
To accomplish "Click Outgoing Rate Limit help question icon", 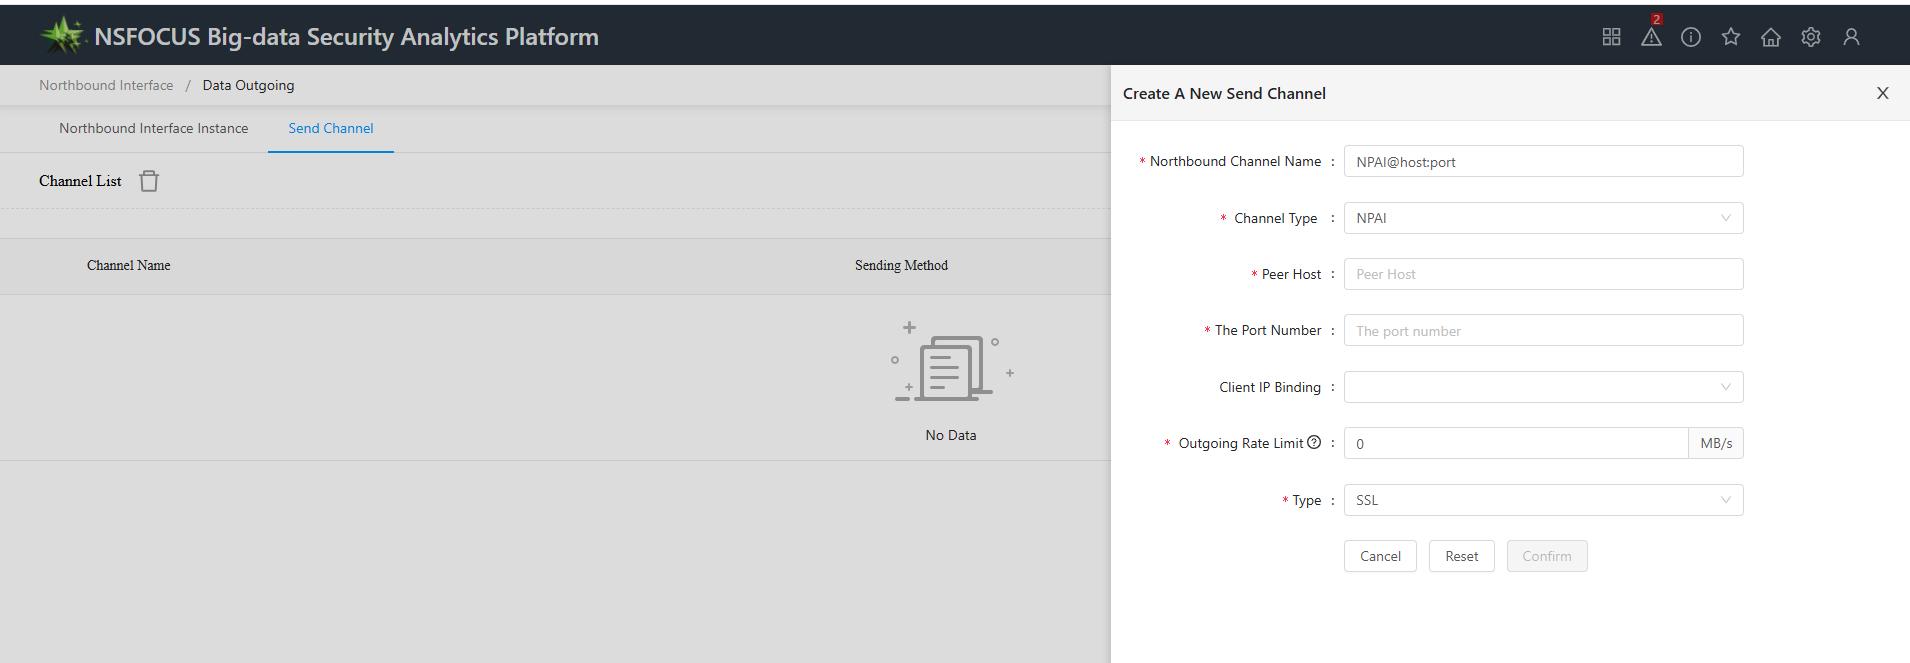I will (x=1314, y=442).
